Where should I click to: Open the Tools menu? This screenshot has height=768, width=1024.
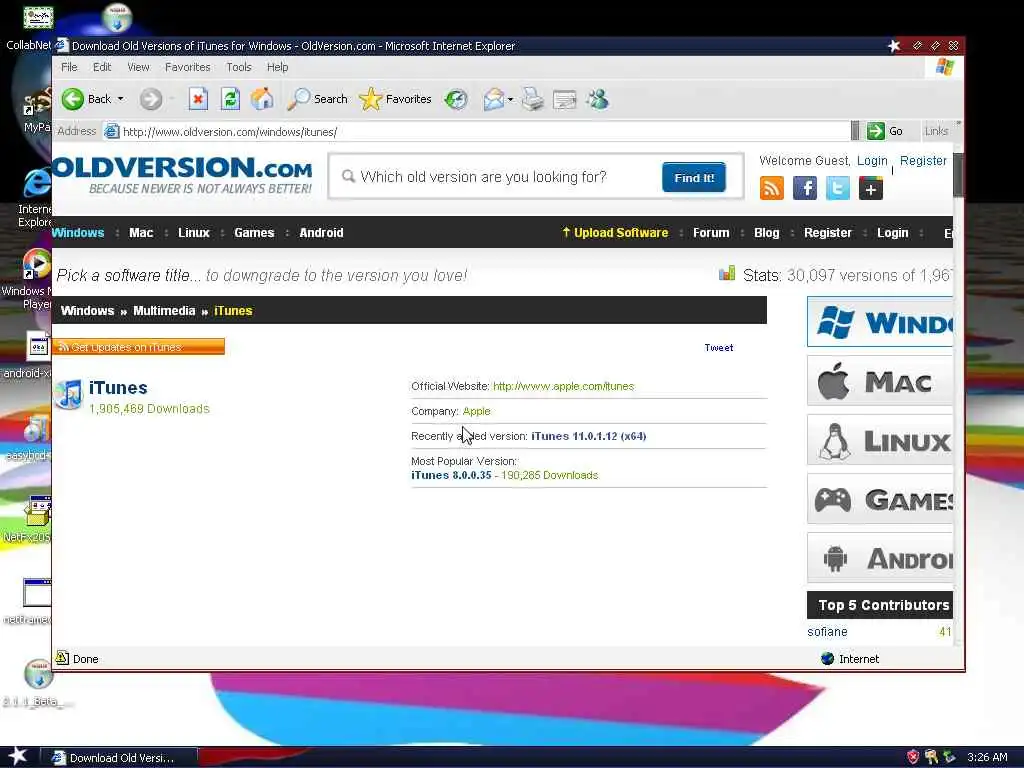pos(239,67)
